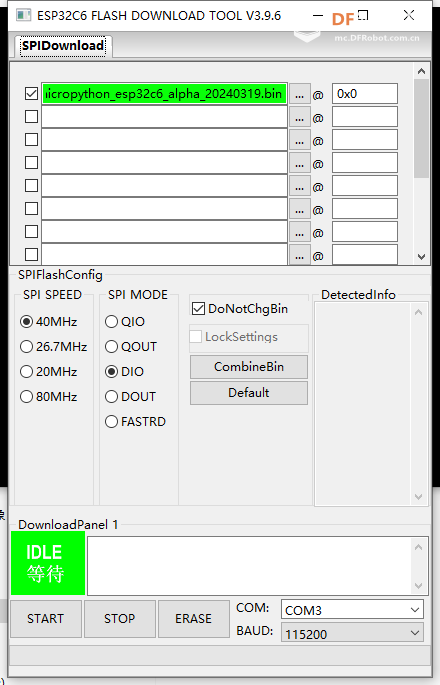Click the 0x0 address field
The width and height of the screenshot is (440, 685).
point(365,94)
